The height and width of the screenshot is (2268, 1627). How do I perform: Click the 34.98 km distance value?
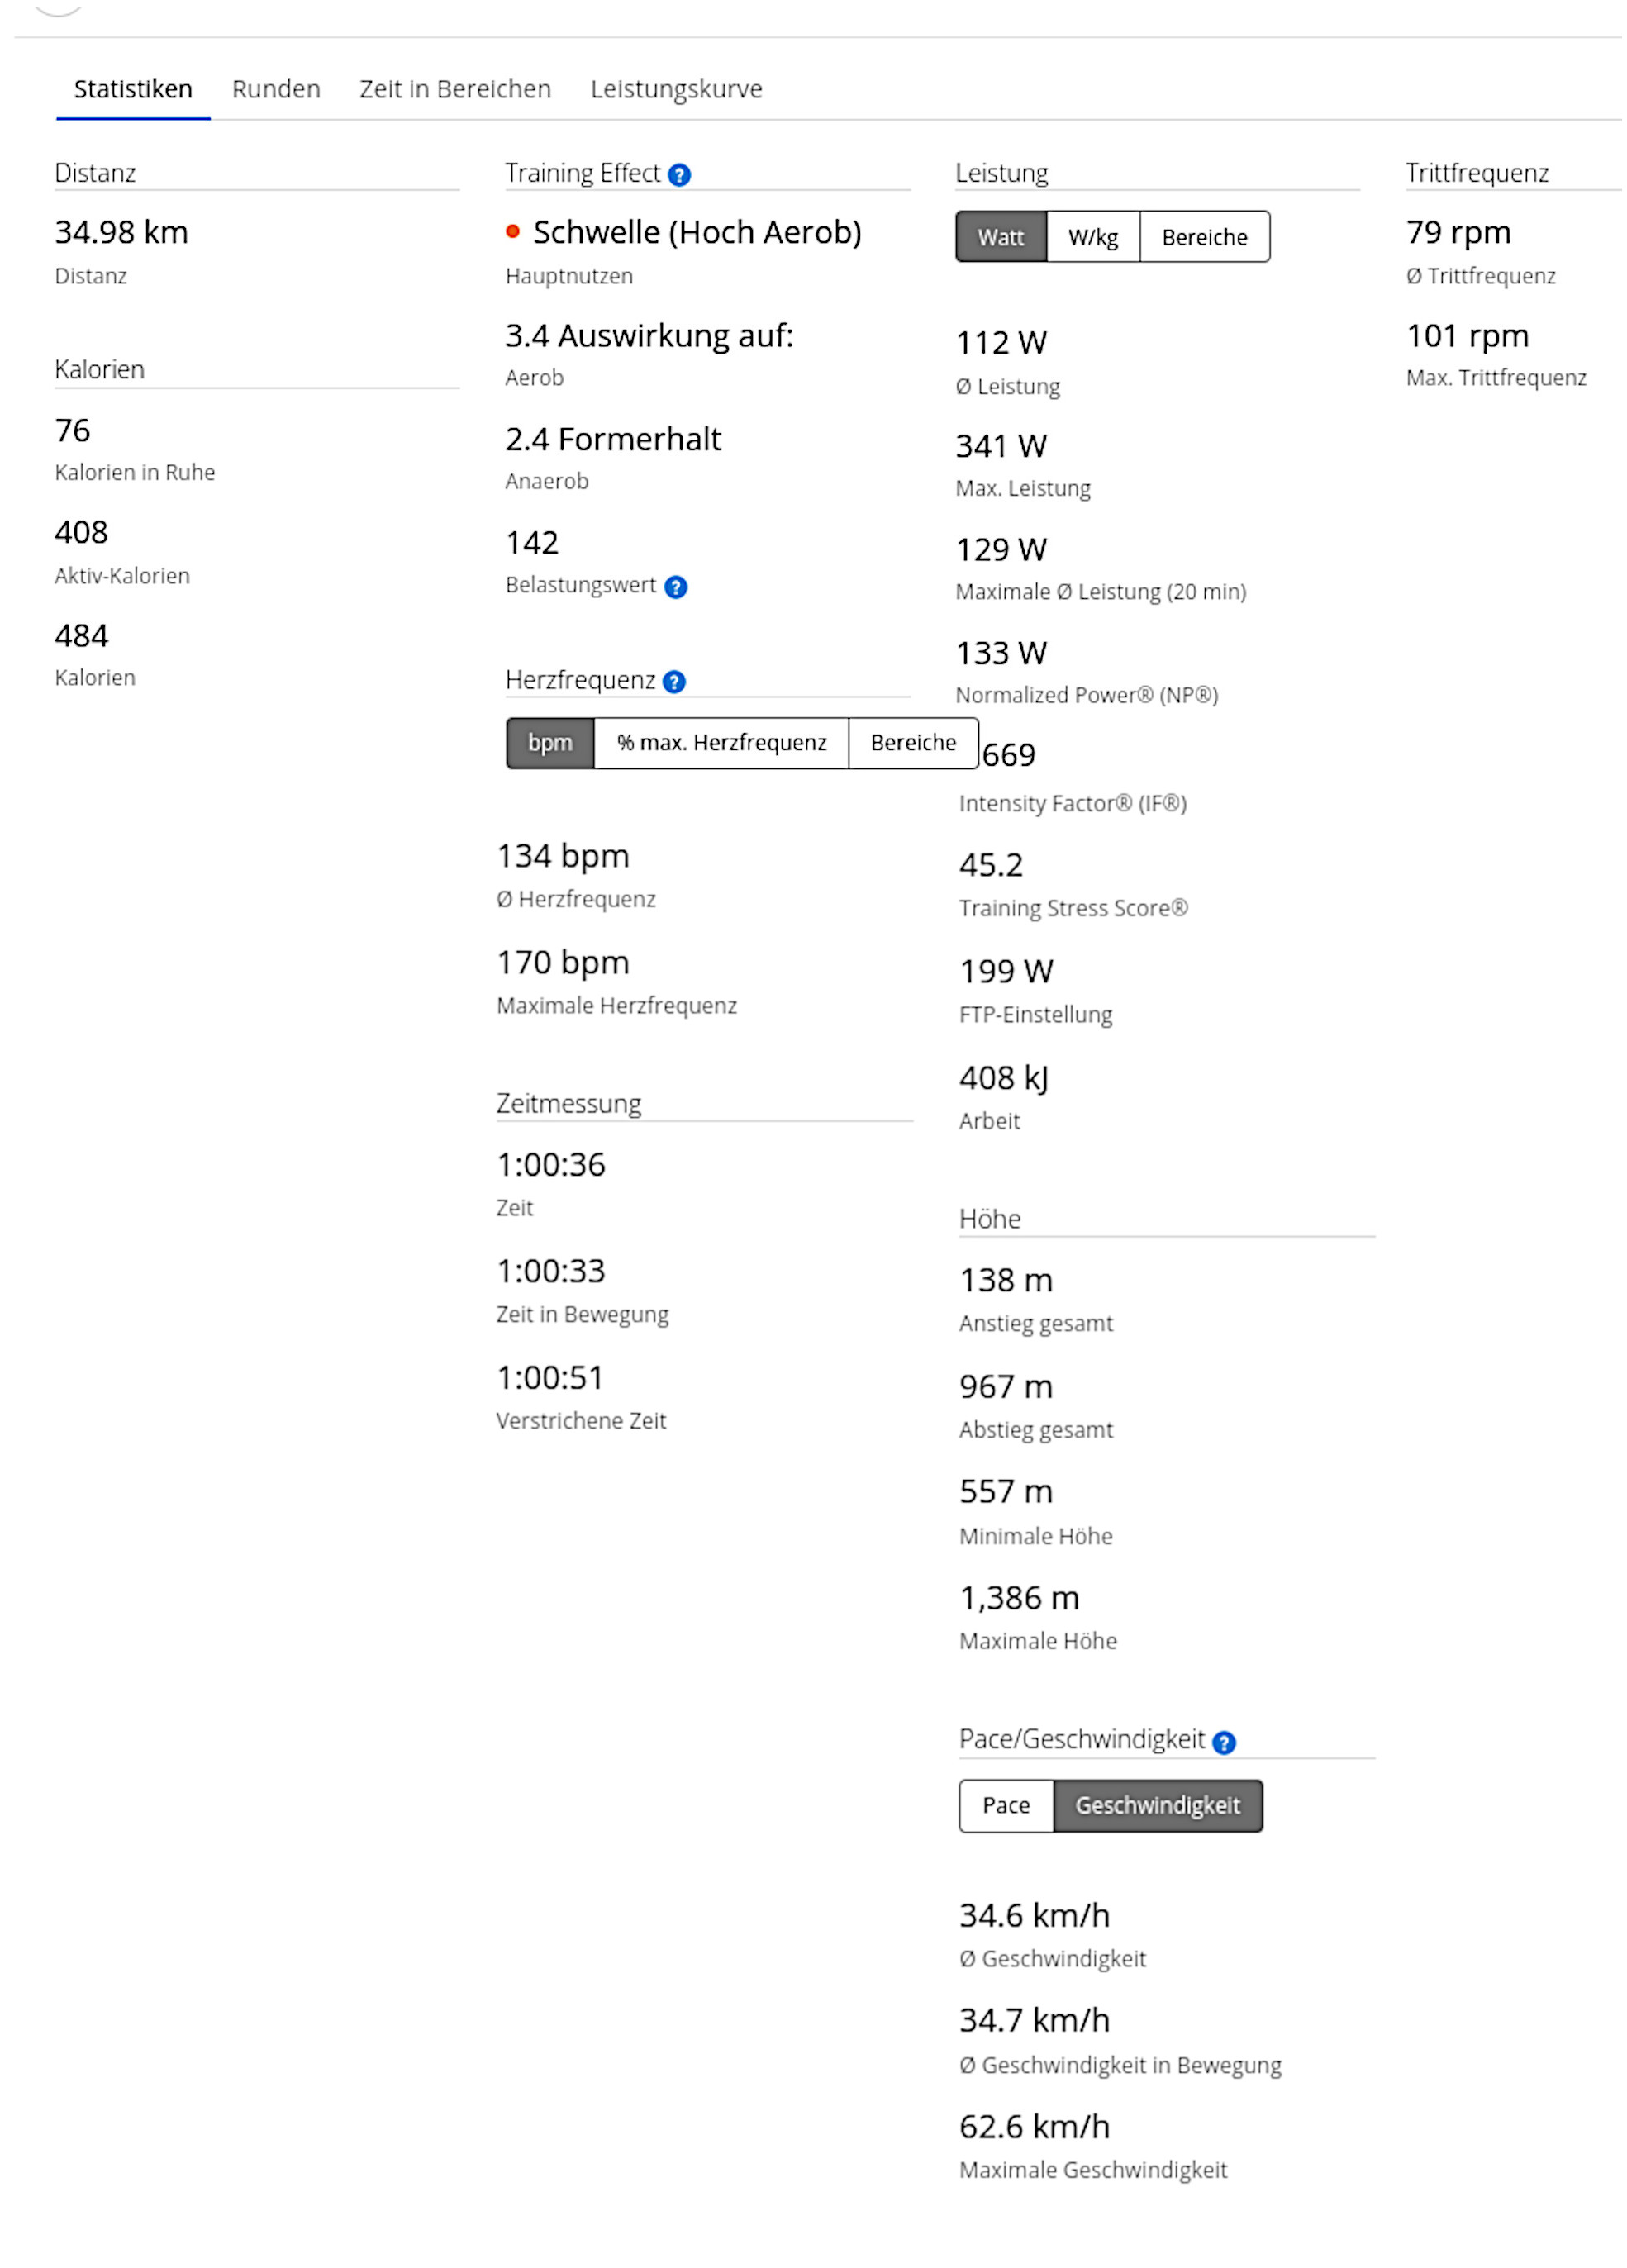click(121, 233)
